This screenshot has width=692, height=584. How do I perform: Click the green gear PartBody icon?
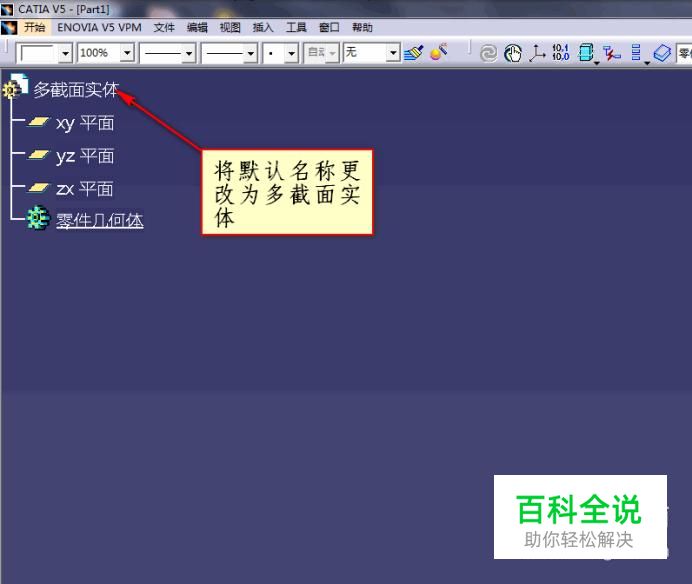coord(38,218)
